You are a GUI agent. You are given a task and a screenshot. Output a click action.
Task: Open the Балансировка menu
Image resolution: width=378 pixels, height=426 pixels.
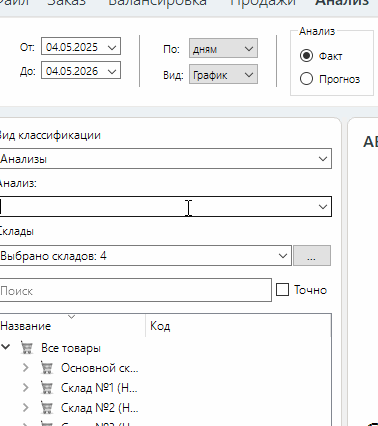coord(157,3)
